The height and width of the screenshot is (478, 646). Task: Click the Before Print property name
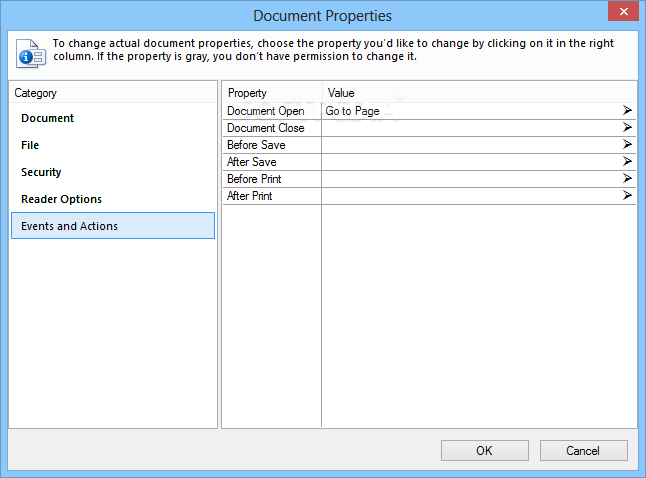tap(254, 178)
